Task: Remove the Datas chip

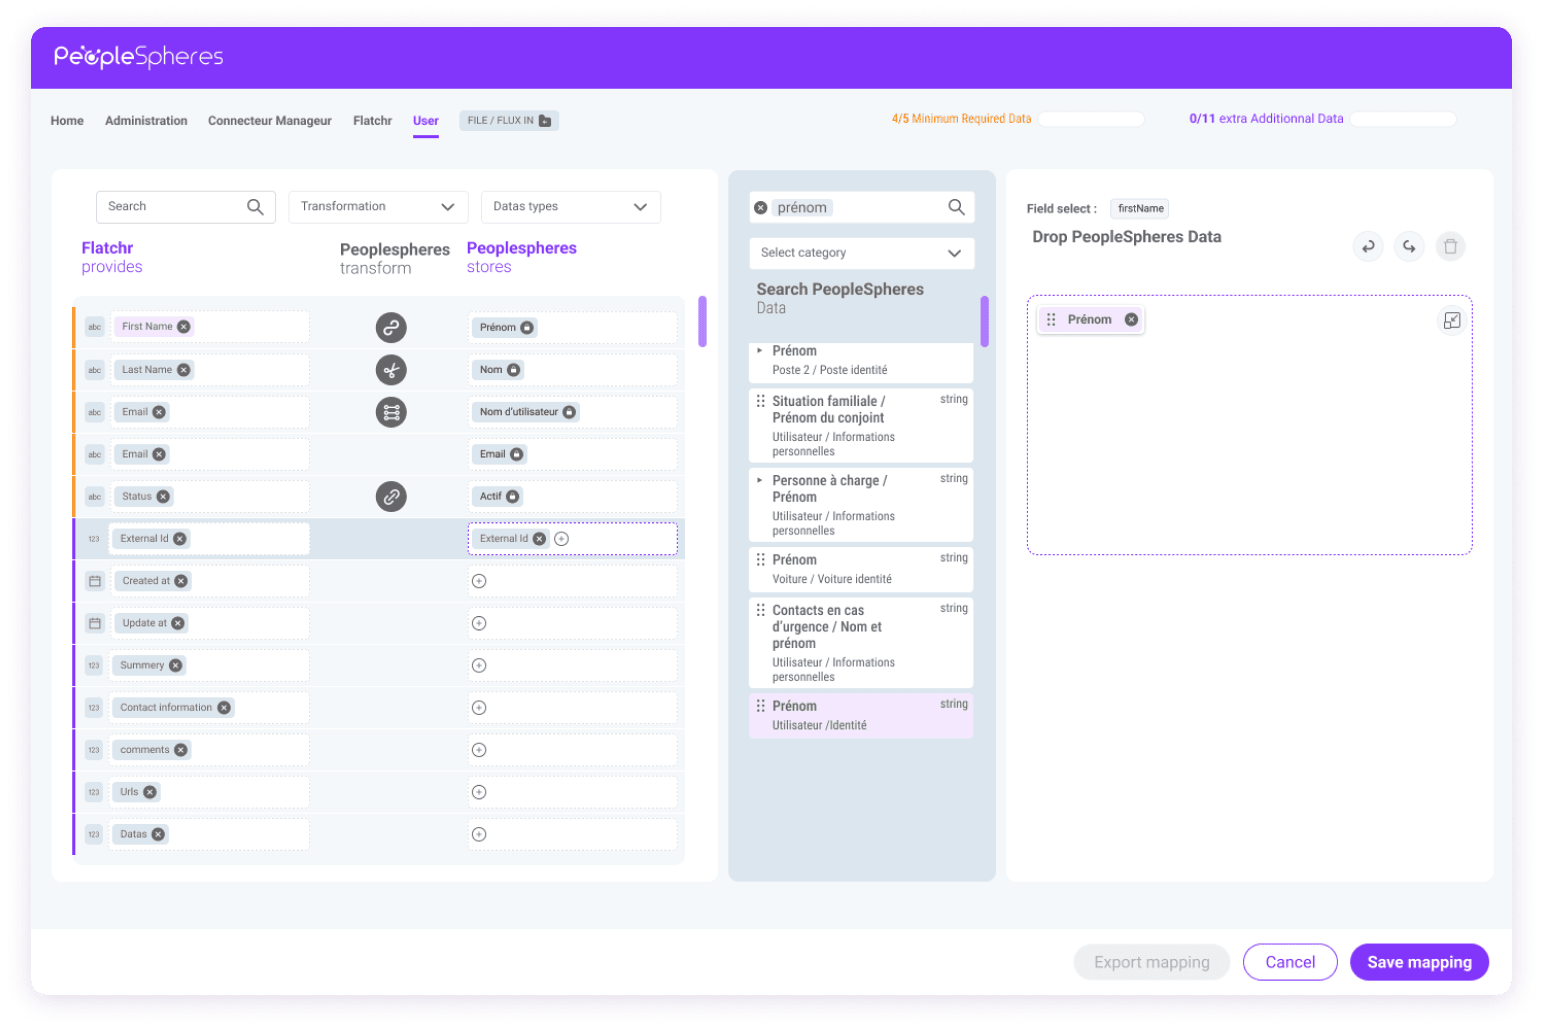Action: [158, 834]
